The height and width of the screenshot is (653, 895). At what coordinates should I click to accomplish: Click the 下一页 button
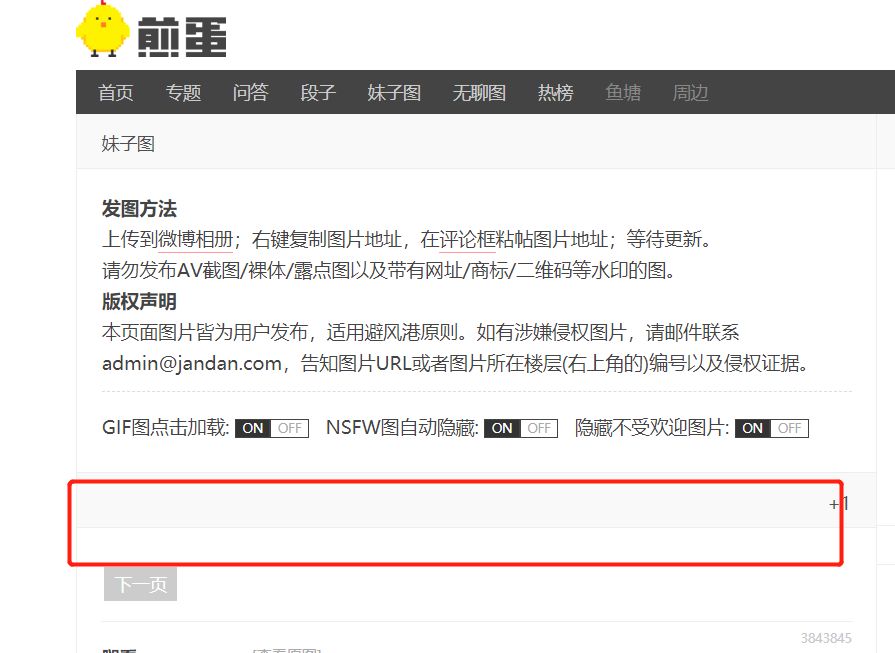click(x=140, y=584)
